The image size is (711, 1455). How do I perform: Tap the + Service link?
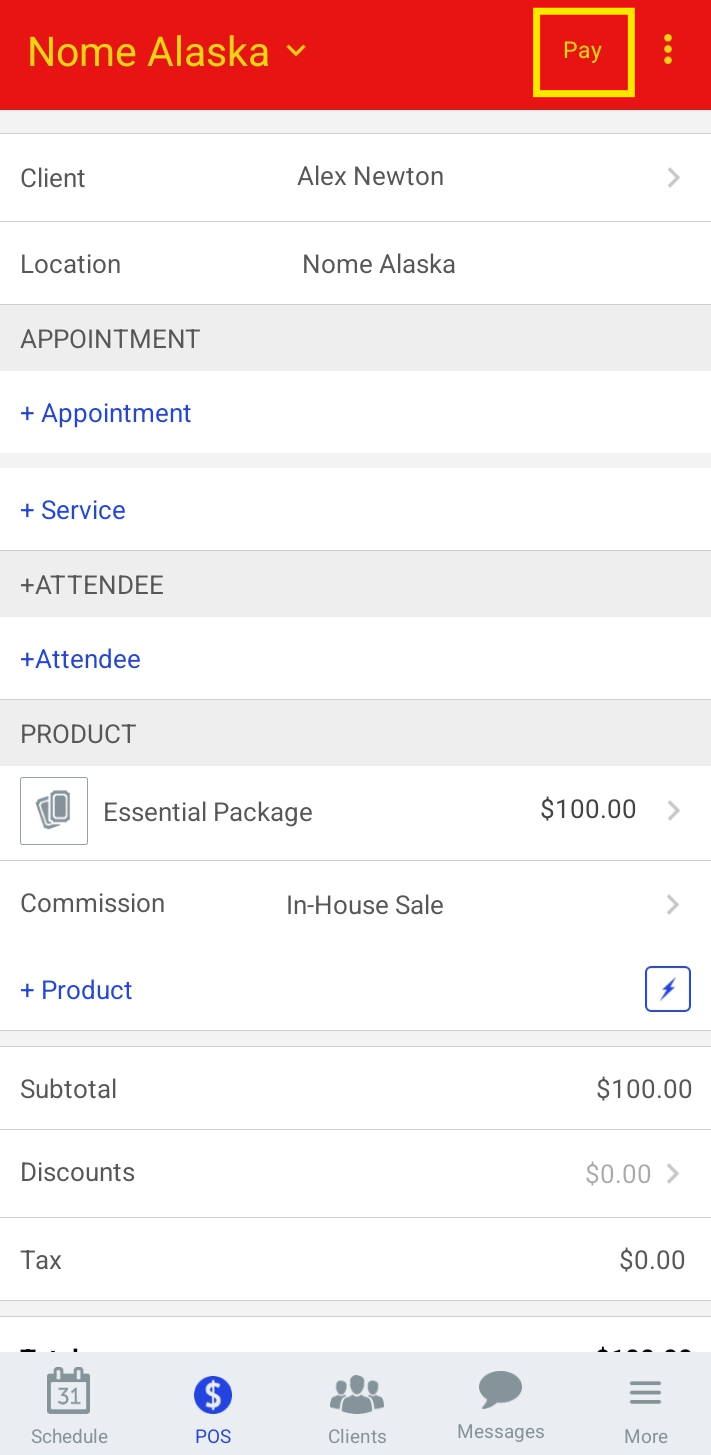(x=73, y=510)
